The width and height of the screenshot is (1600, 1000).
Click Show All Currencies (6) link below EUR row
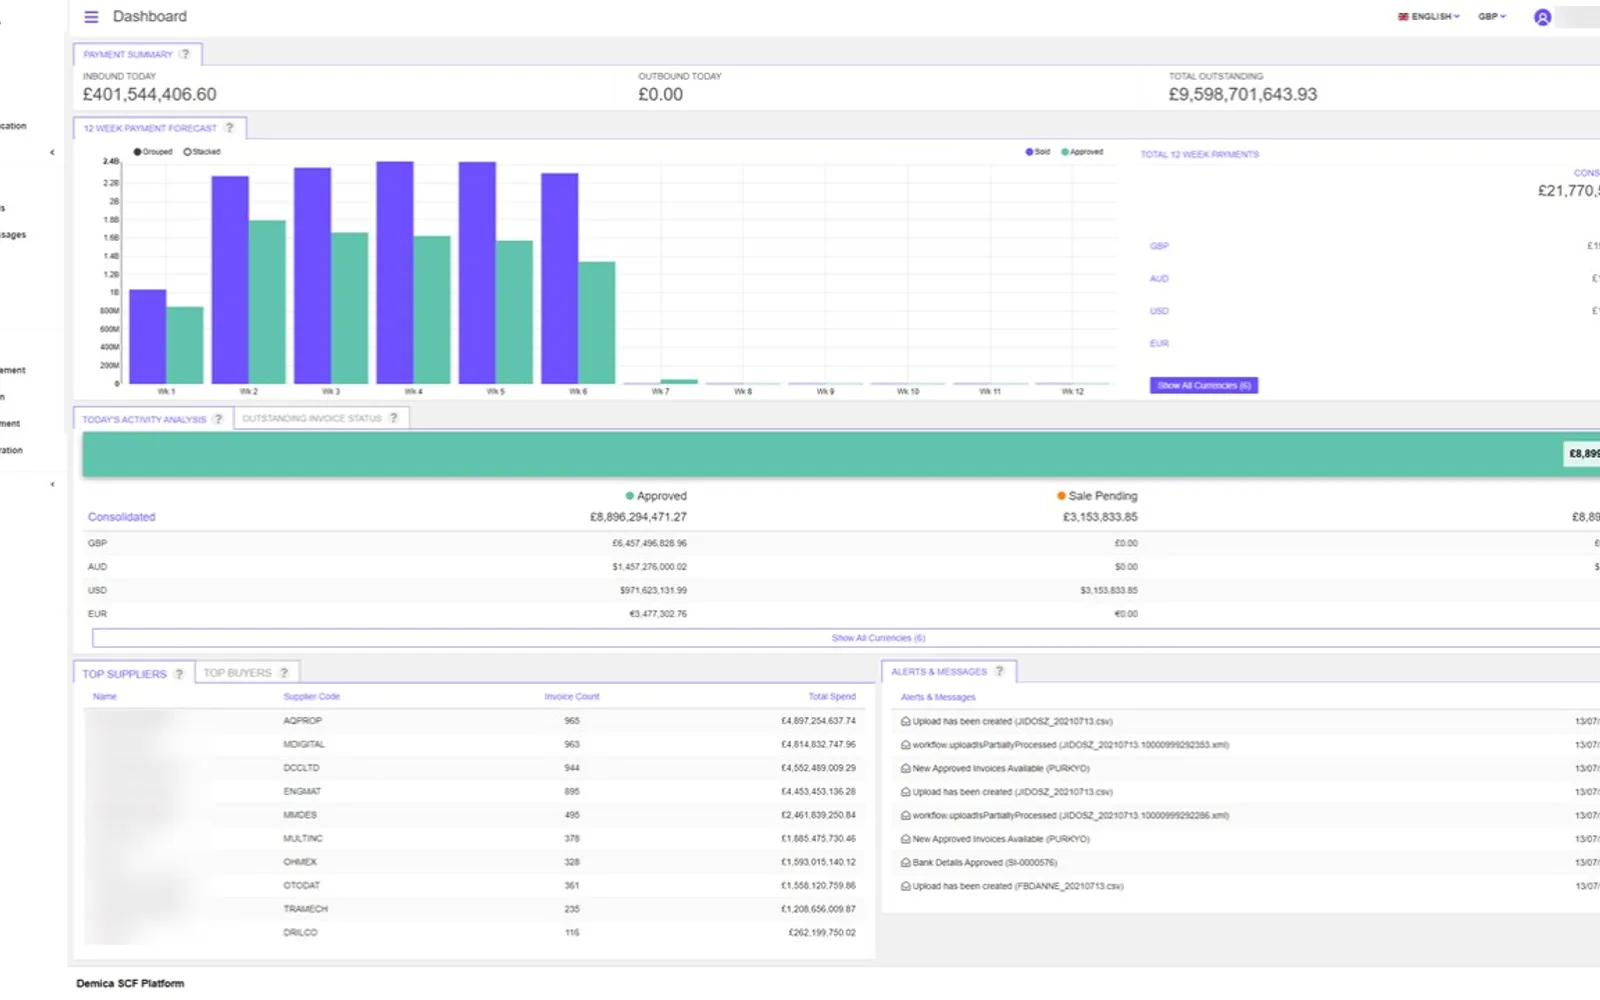pos(878,638)
